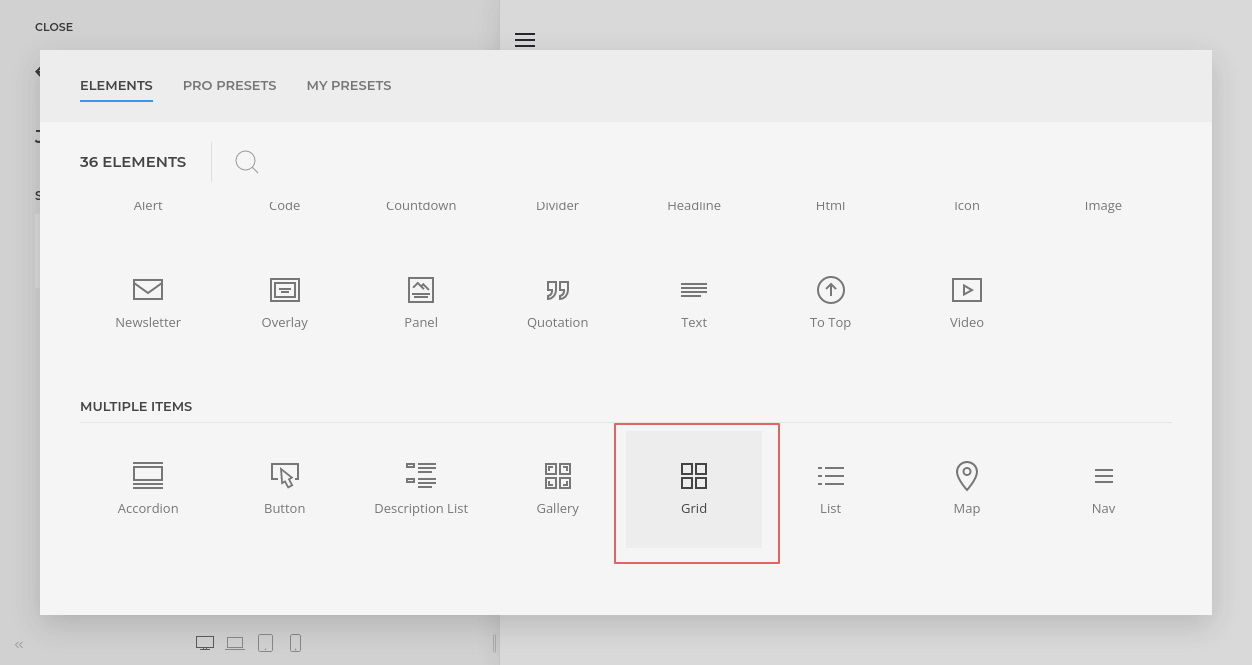Click the Icon element label
The image size is (1252, 665).
(x=967, y=206)
